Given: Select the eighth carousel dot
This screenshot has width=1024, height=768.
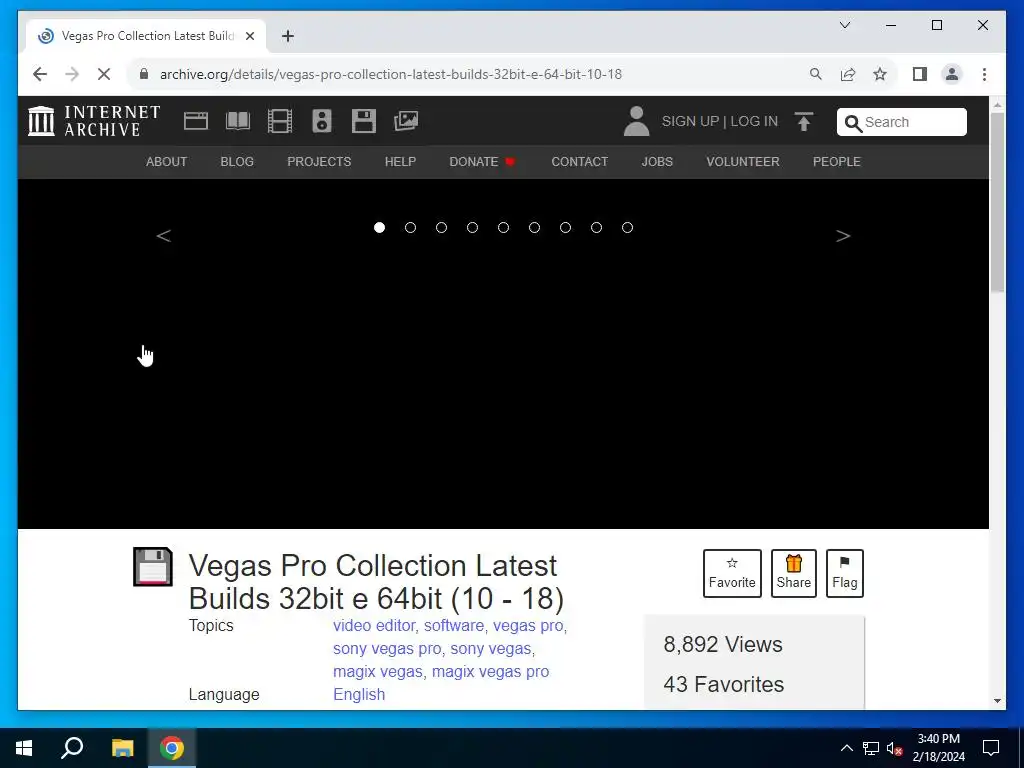Looking at the screenshot, I should pyautogui.click(x=596, y=227).
